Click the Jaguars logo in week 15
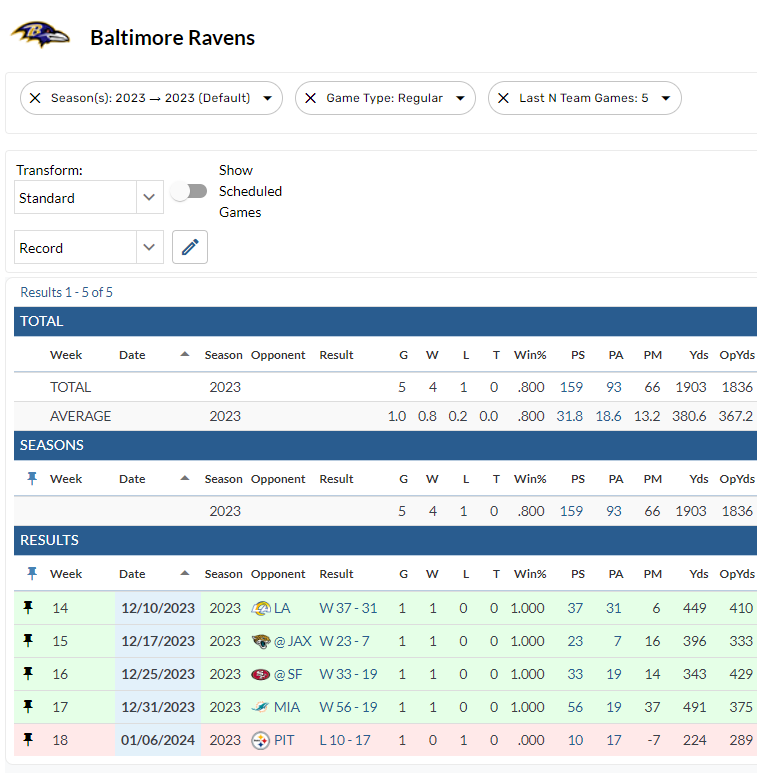757x773 pixels. point(262,641)
